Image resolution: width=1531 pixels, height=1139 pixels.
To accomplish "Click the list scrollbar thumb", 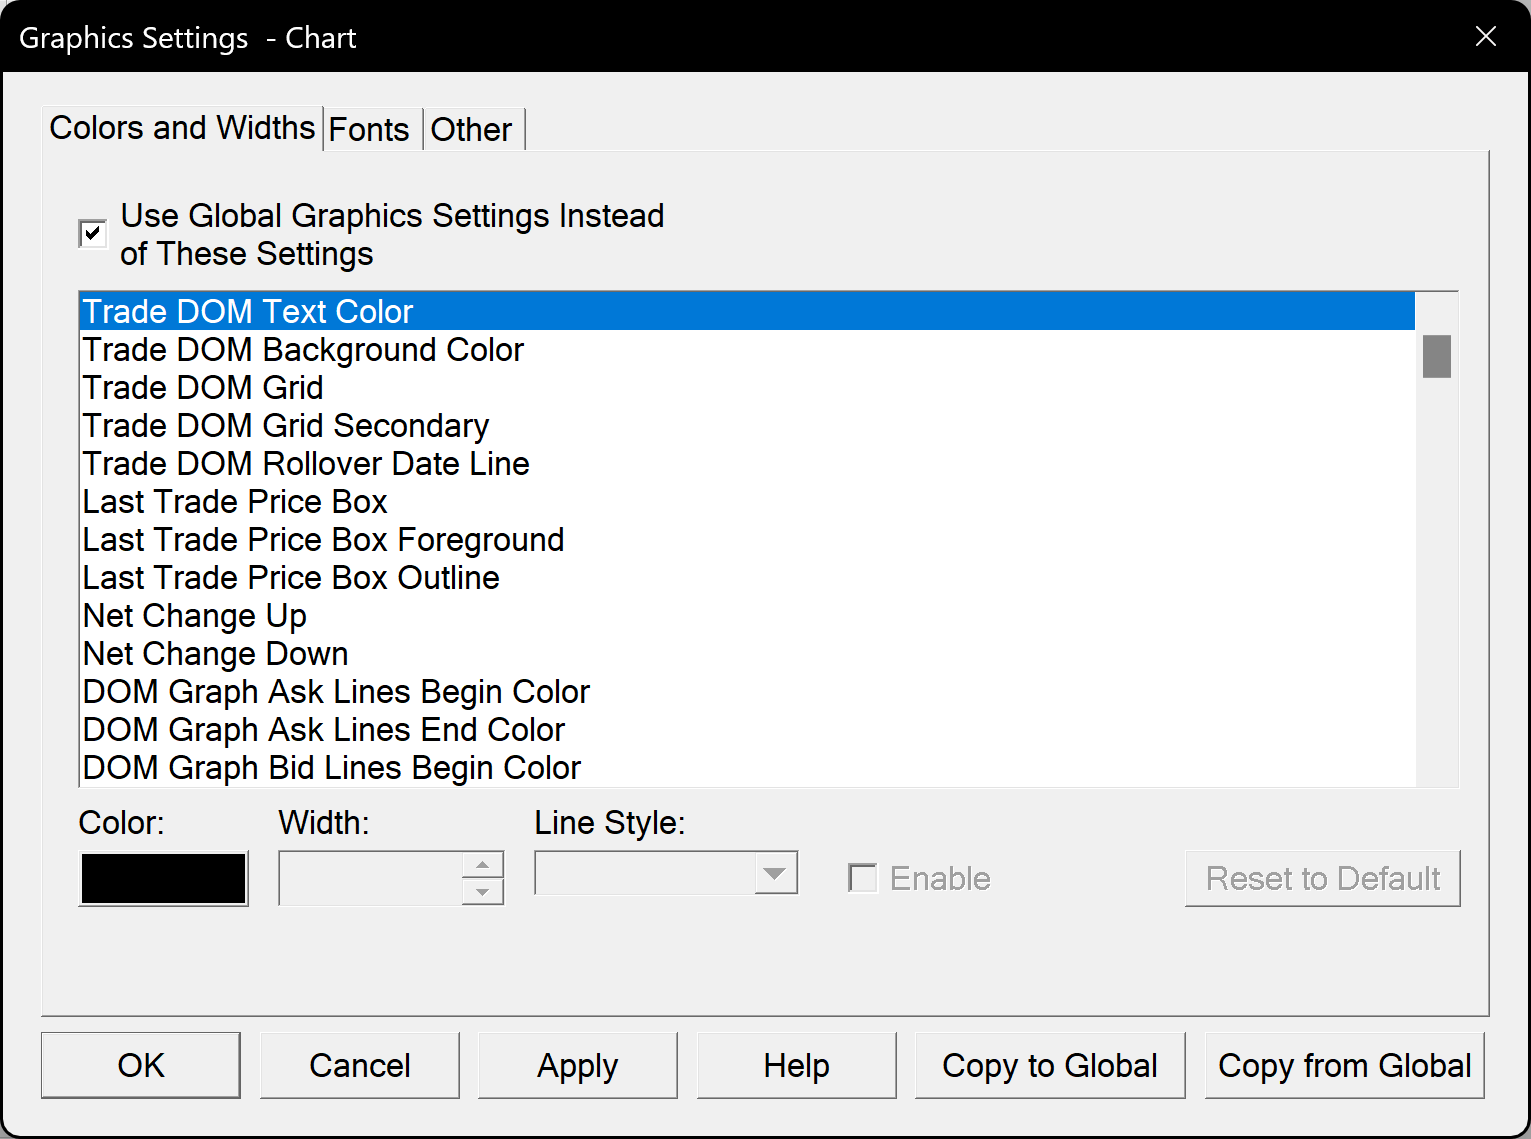I will (x=1437, y=356).
